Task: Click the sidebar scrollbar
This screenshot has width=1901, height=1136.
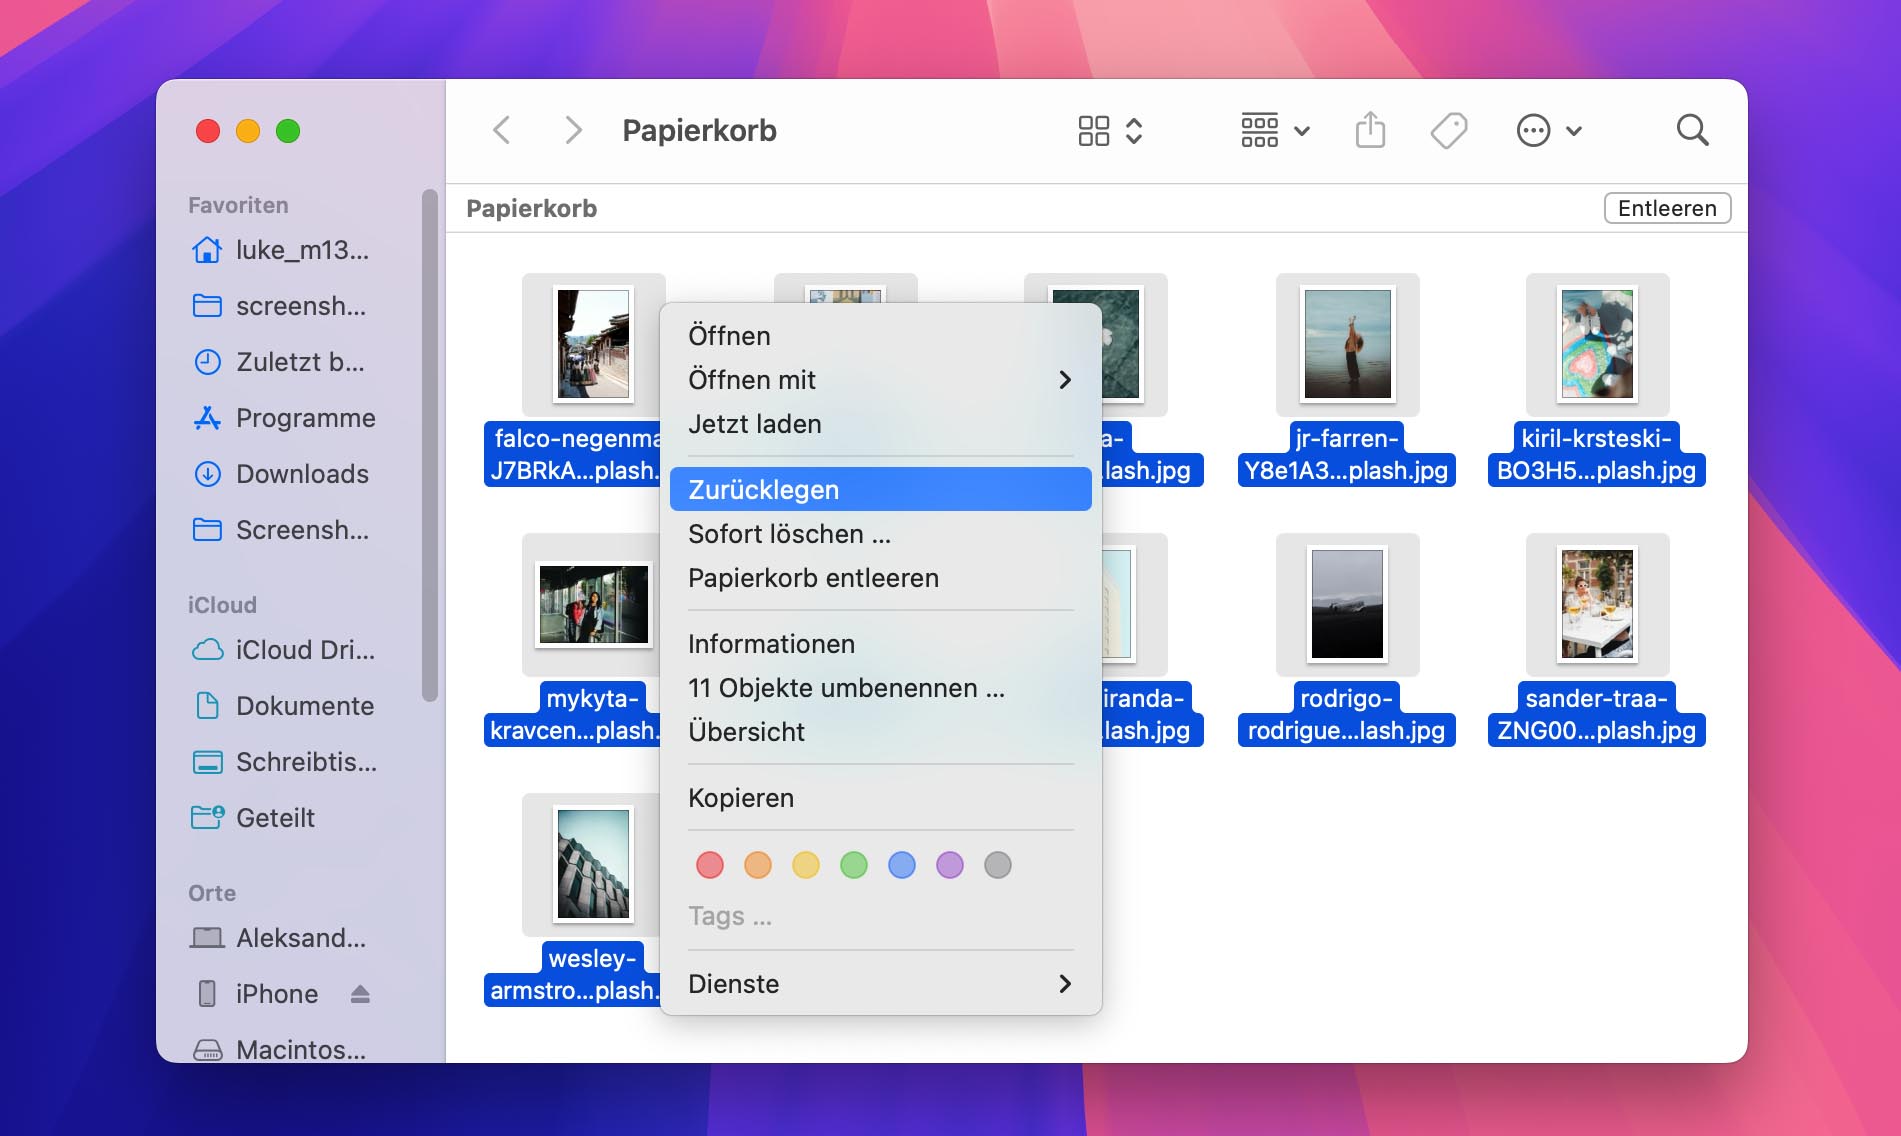Action: click(x=430, y=445)
